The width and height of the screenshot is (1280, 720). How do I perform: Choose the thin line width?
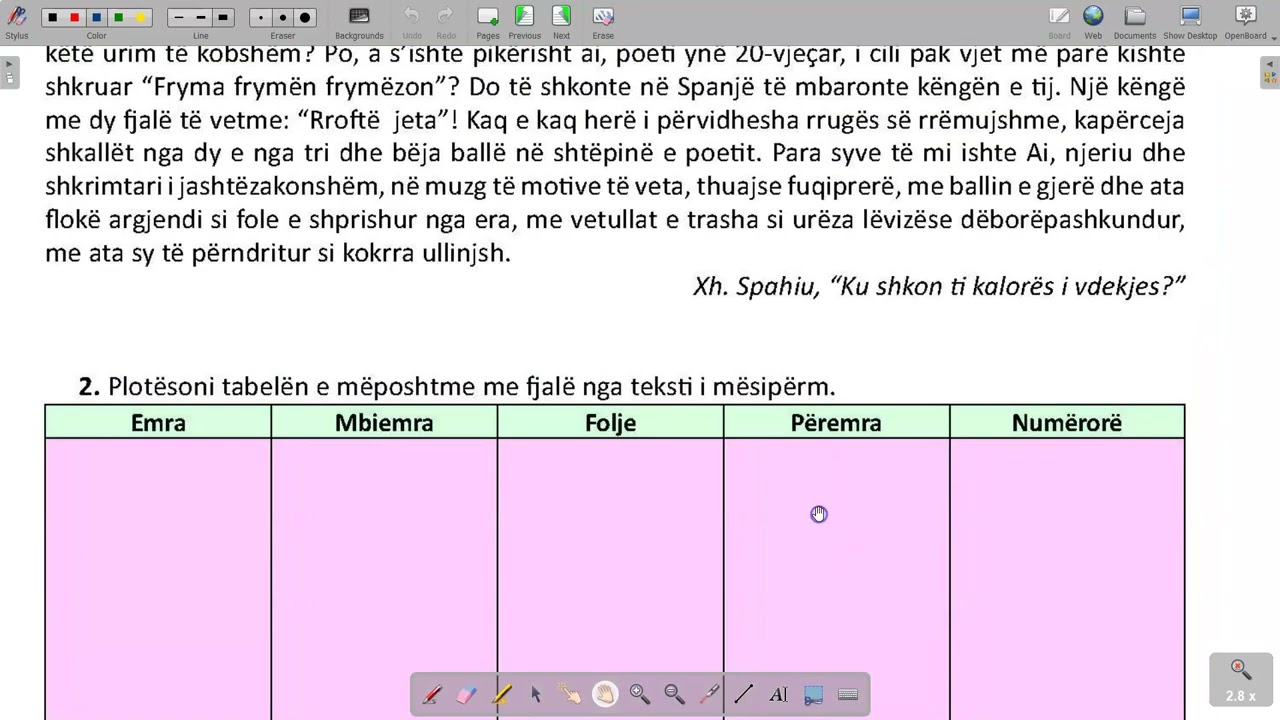[x=179, y=17]
